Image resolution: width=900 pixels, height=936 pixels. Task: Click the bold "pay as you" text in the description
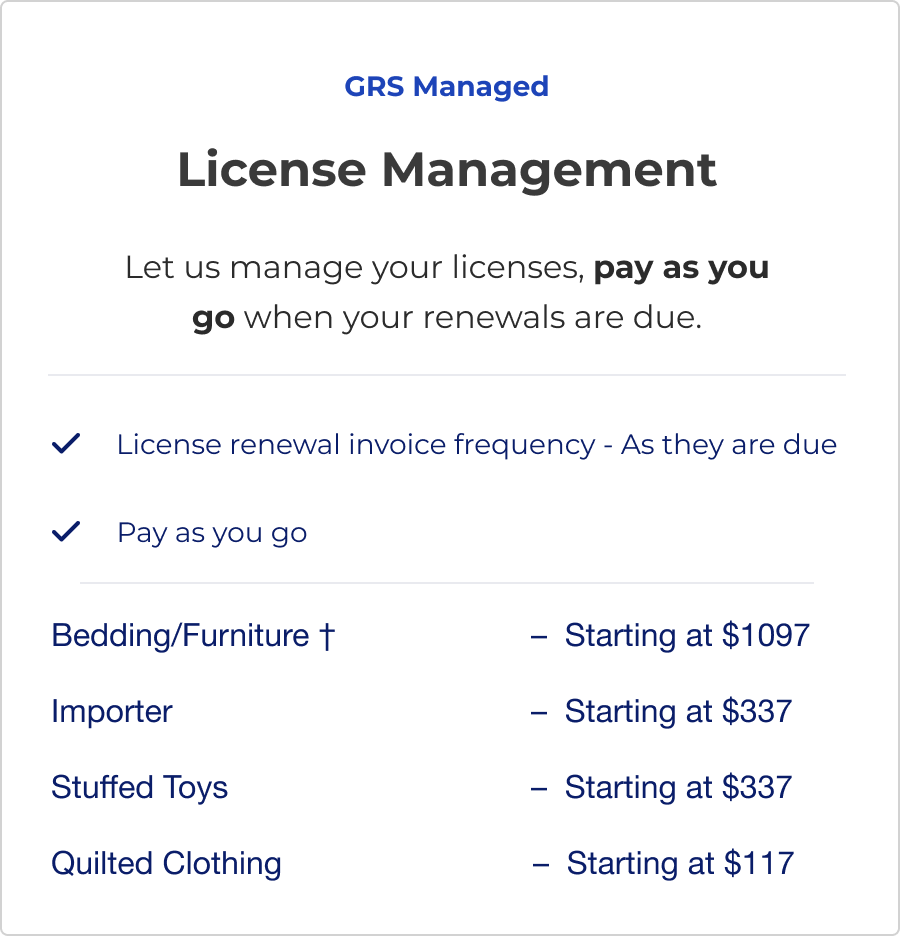681,268
